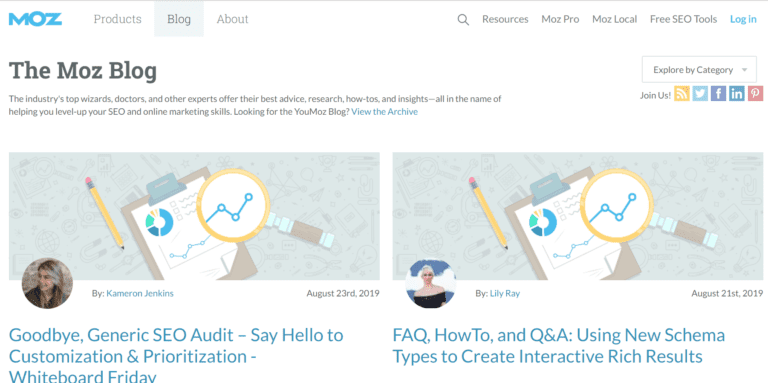Open the Twitter social icon

pos(700,94)
